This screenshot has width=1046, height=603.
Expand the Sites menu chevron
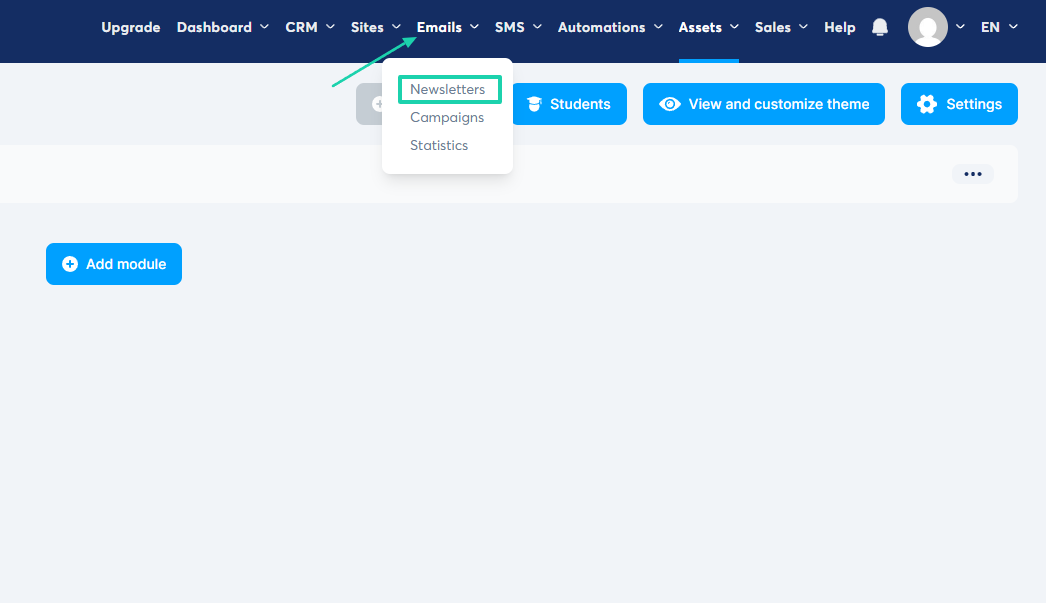click(396, 27)
